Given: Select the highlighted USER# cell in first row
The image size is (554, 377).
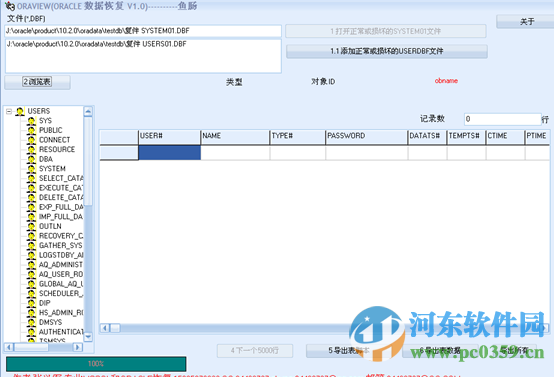Looking at the screenshot, I should click(170, 153).
